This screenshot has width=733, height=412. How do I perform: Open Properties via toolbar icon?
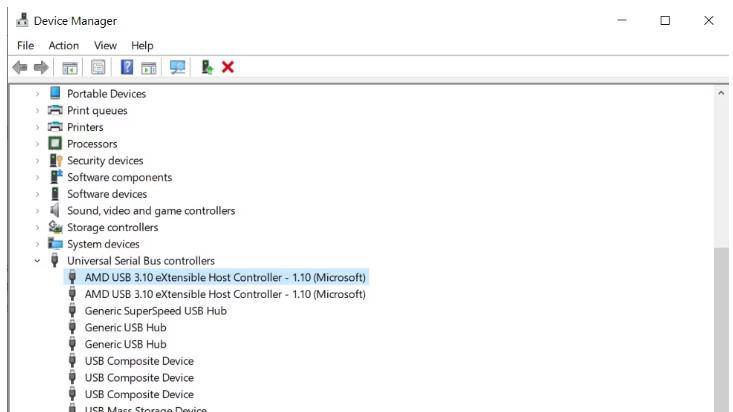tap(98, 68)
